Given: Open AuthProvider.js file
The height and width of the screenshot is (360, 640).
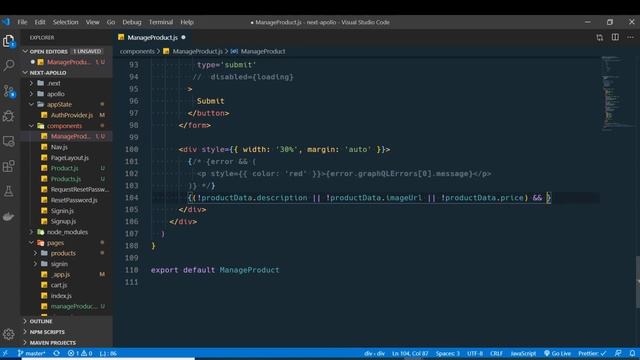Looking at the screenshot, I should point(71,115).
